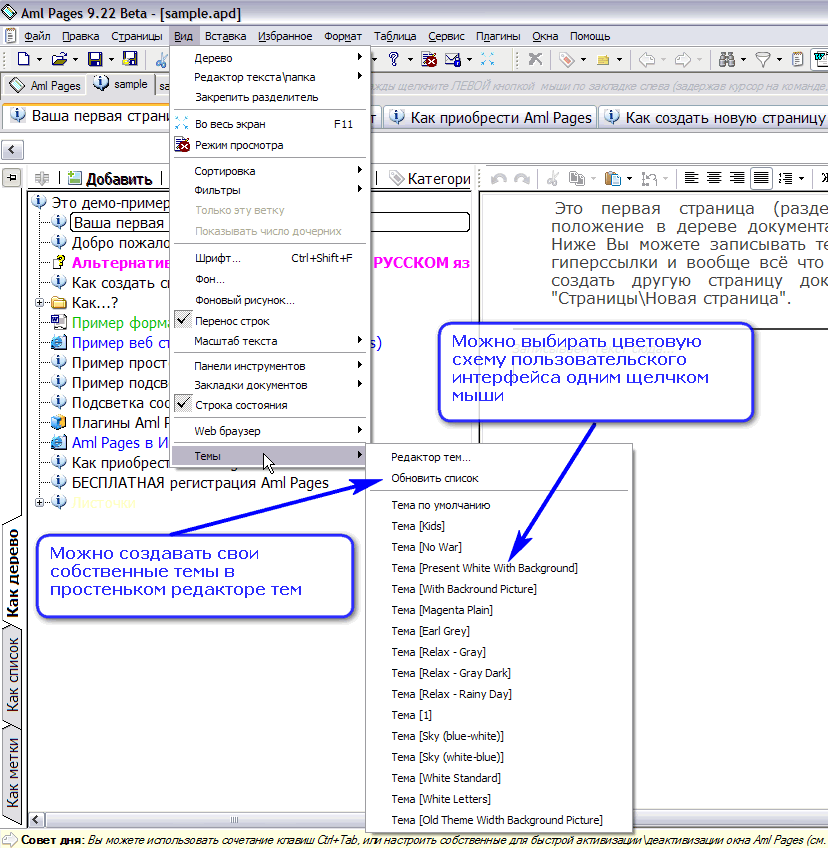The width and height of the screenshot is (828, 848).
Task: Open the 'Дерево' submenu
Action: click(270, 58)
